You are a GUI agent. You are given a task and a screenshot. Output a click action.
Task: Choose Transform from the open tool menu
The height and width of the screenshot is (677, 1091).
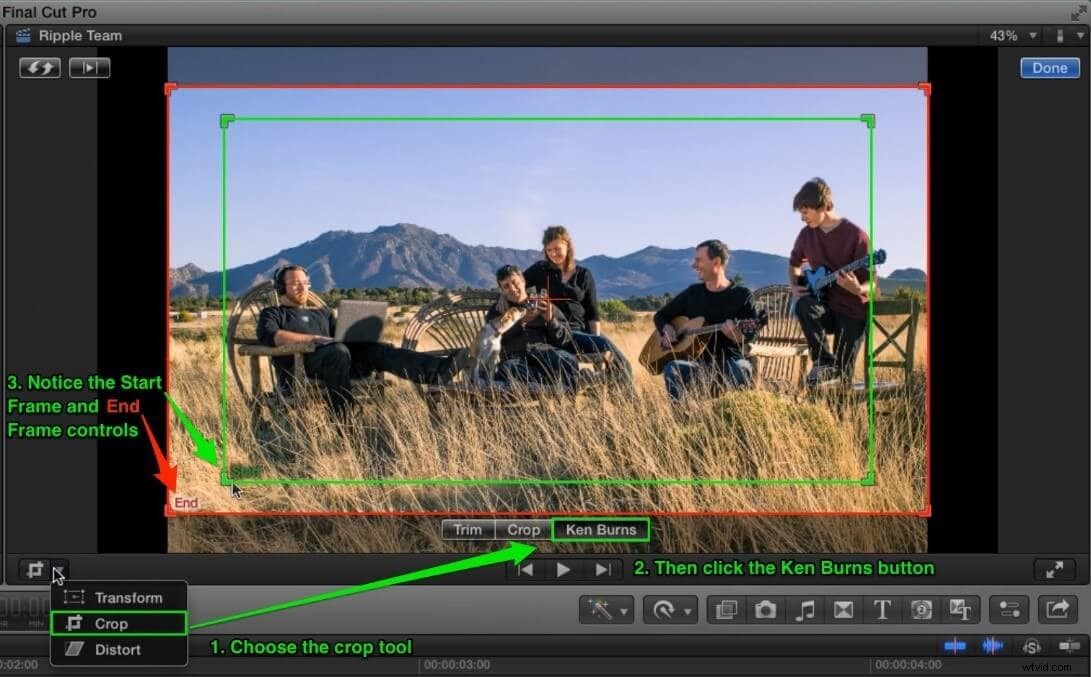(127, 597)
